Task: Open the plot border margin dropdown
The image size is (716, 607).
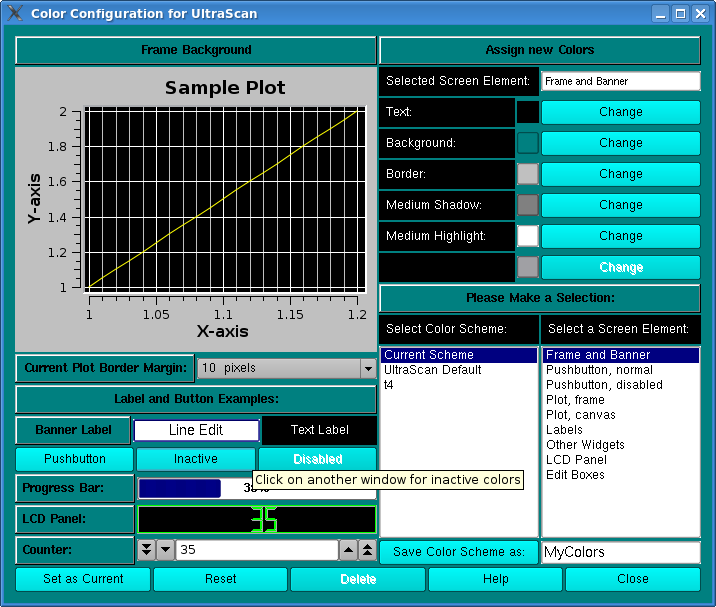Action: pos(368,369)
